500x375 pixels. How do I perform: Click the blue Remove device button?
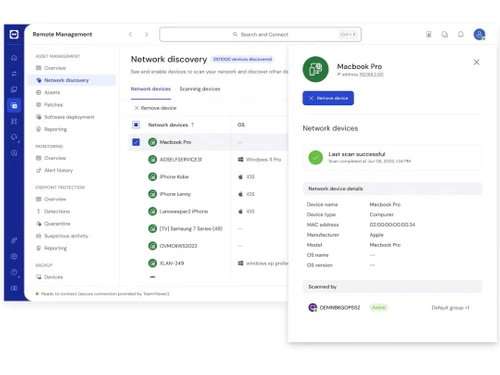328,98
